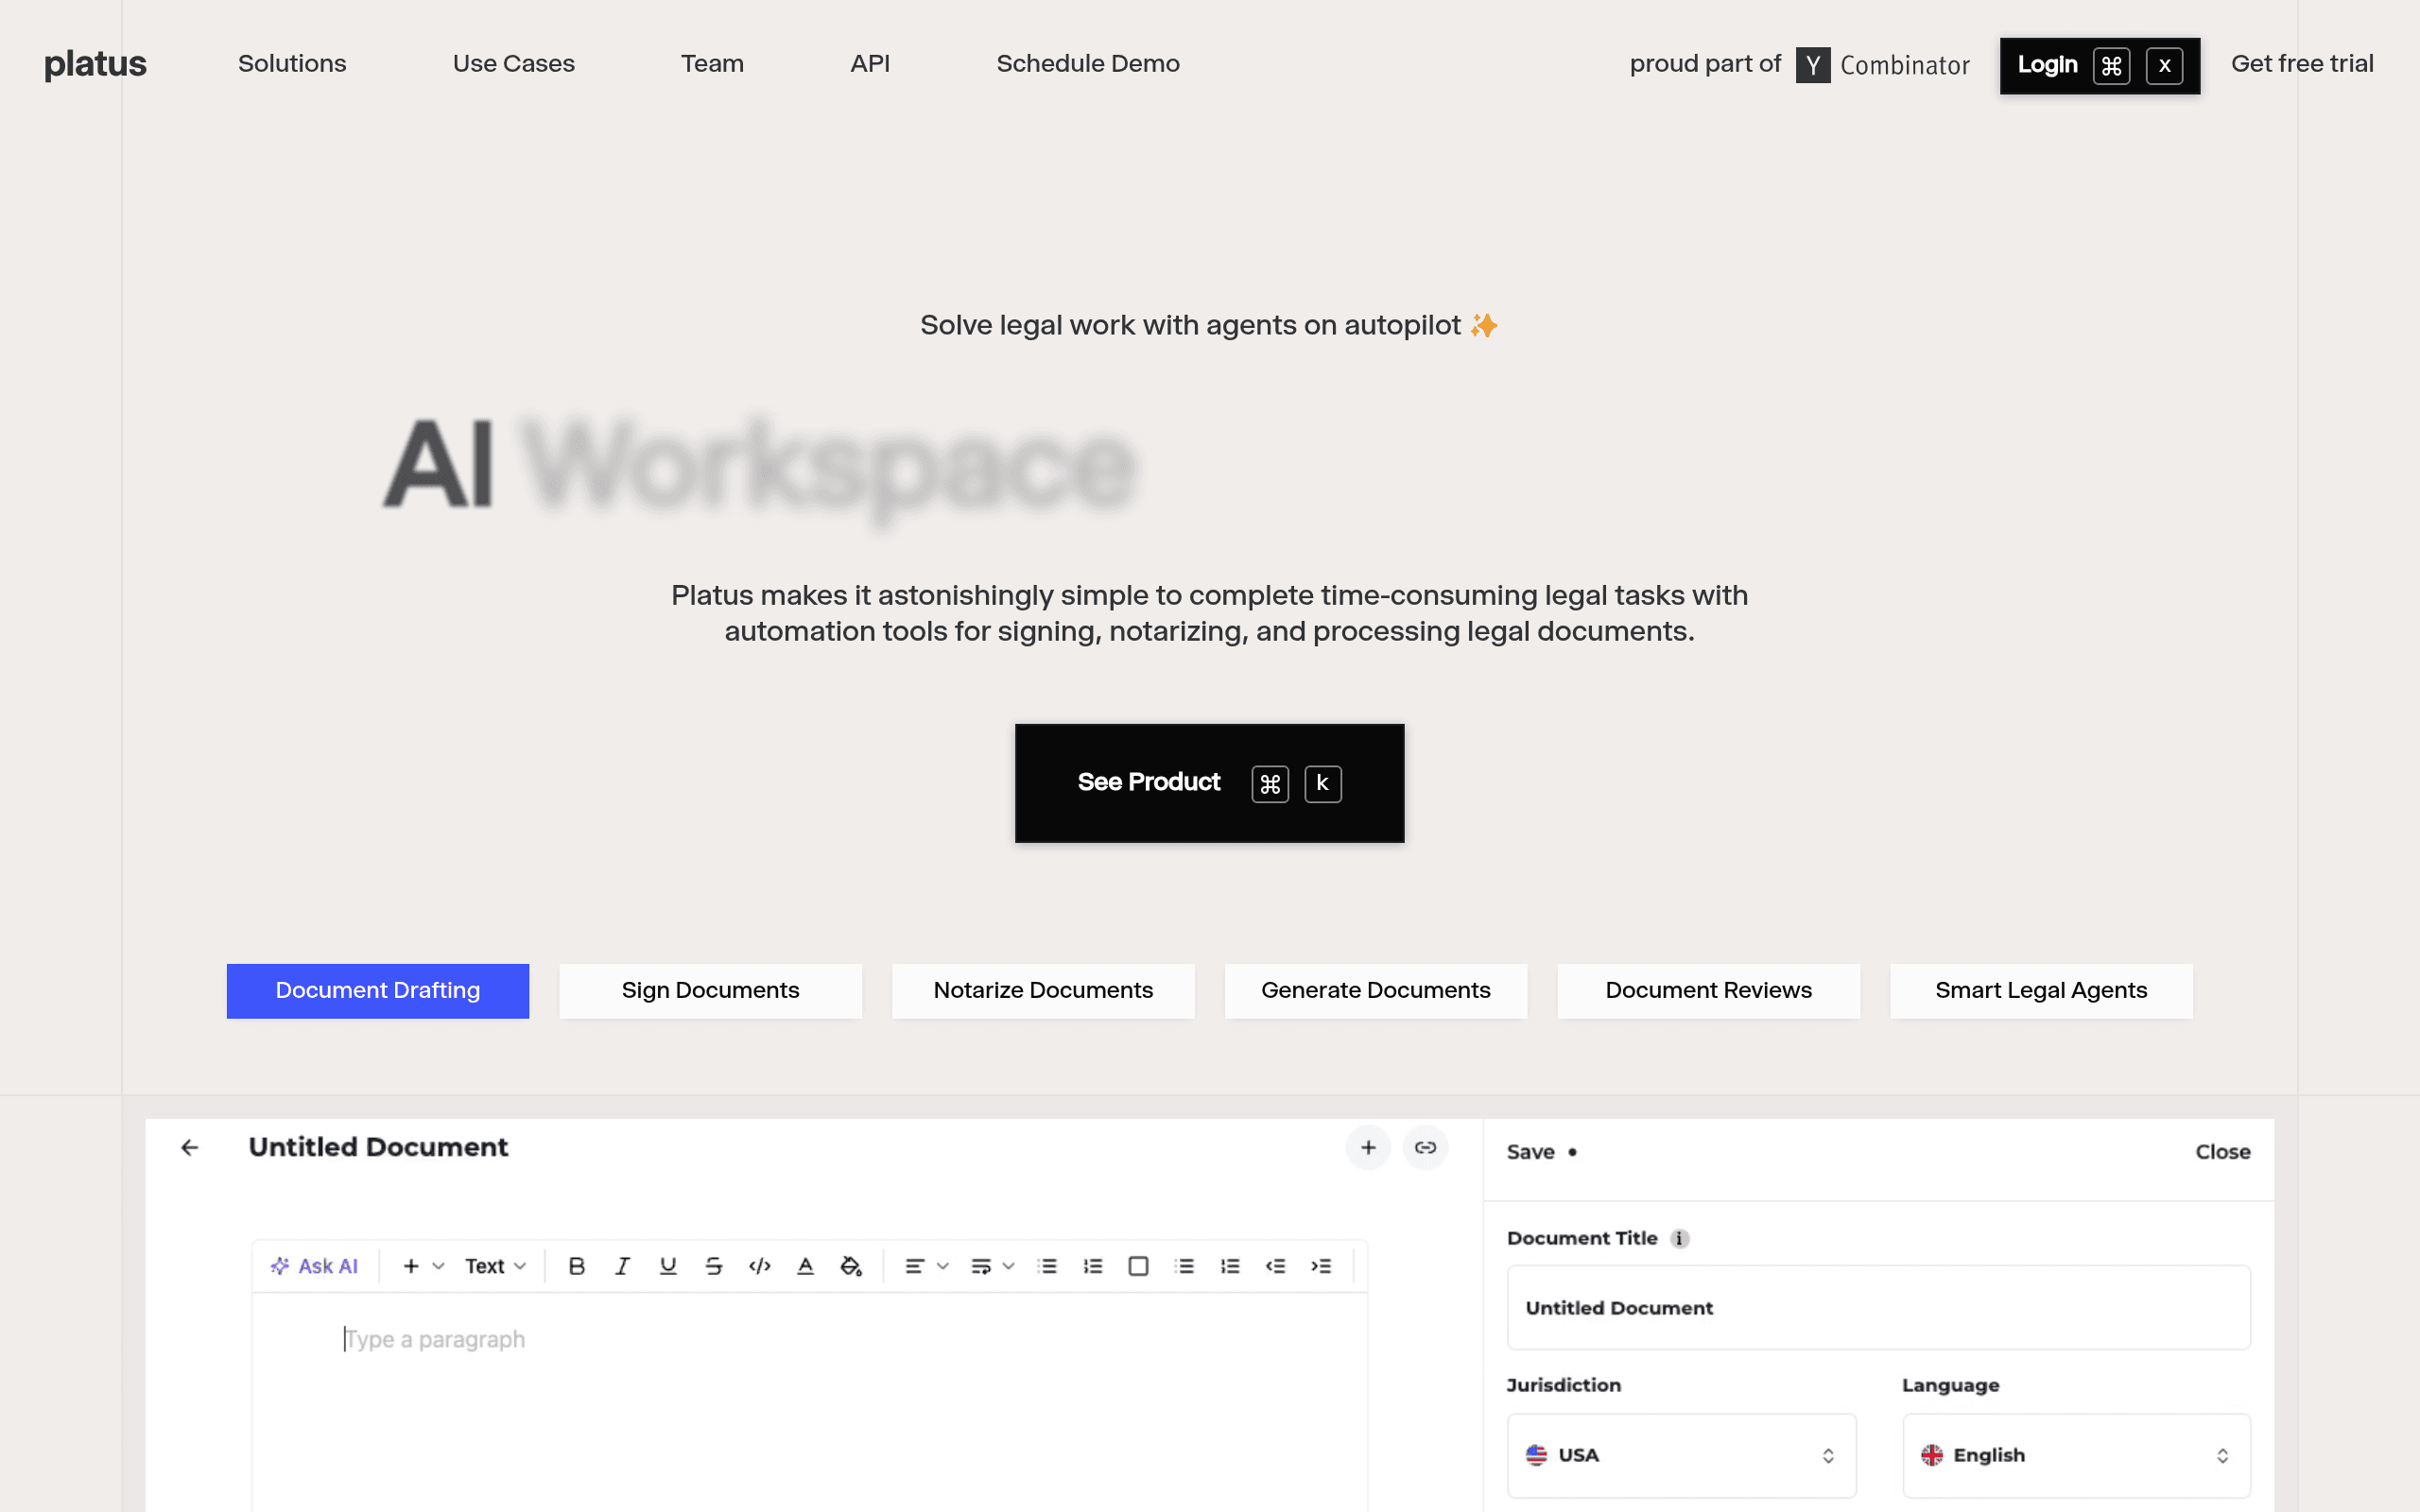Switch to the Sign Documents tab
The height and width of the screenshot is (1512, 2420).
(710, 991)
